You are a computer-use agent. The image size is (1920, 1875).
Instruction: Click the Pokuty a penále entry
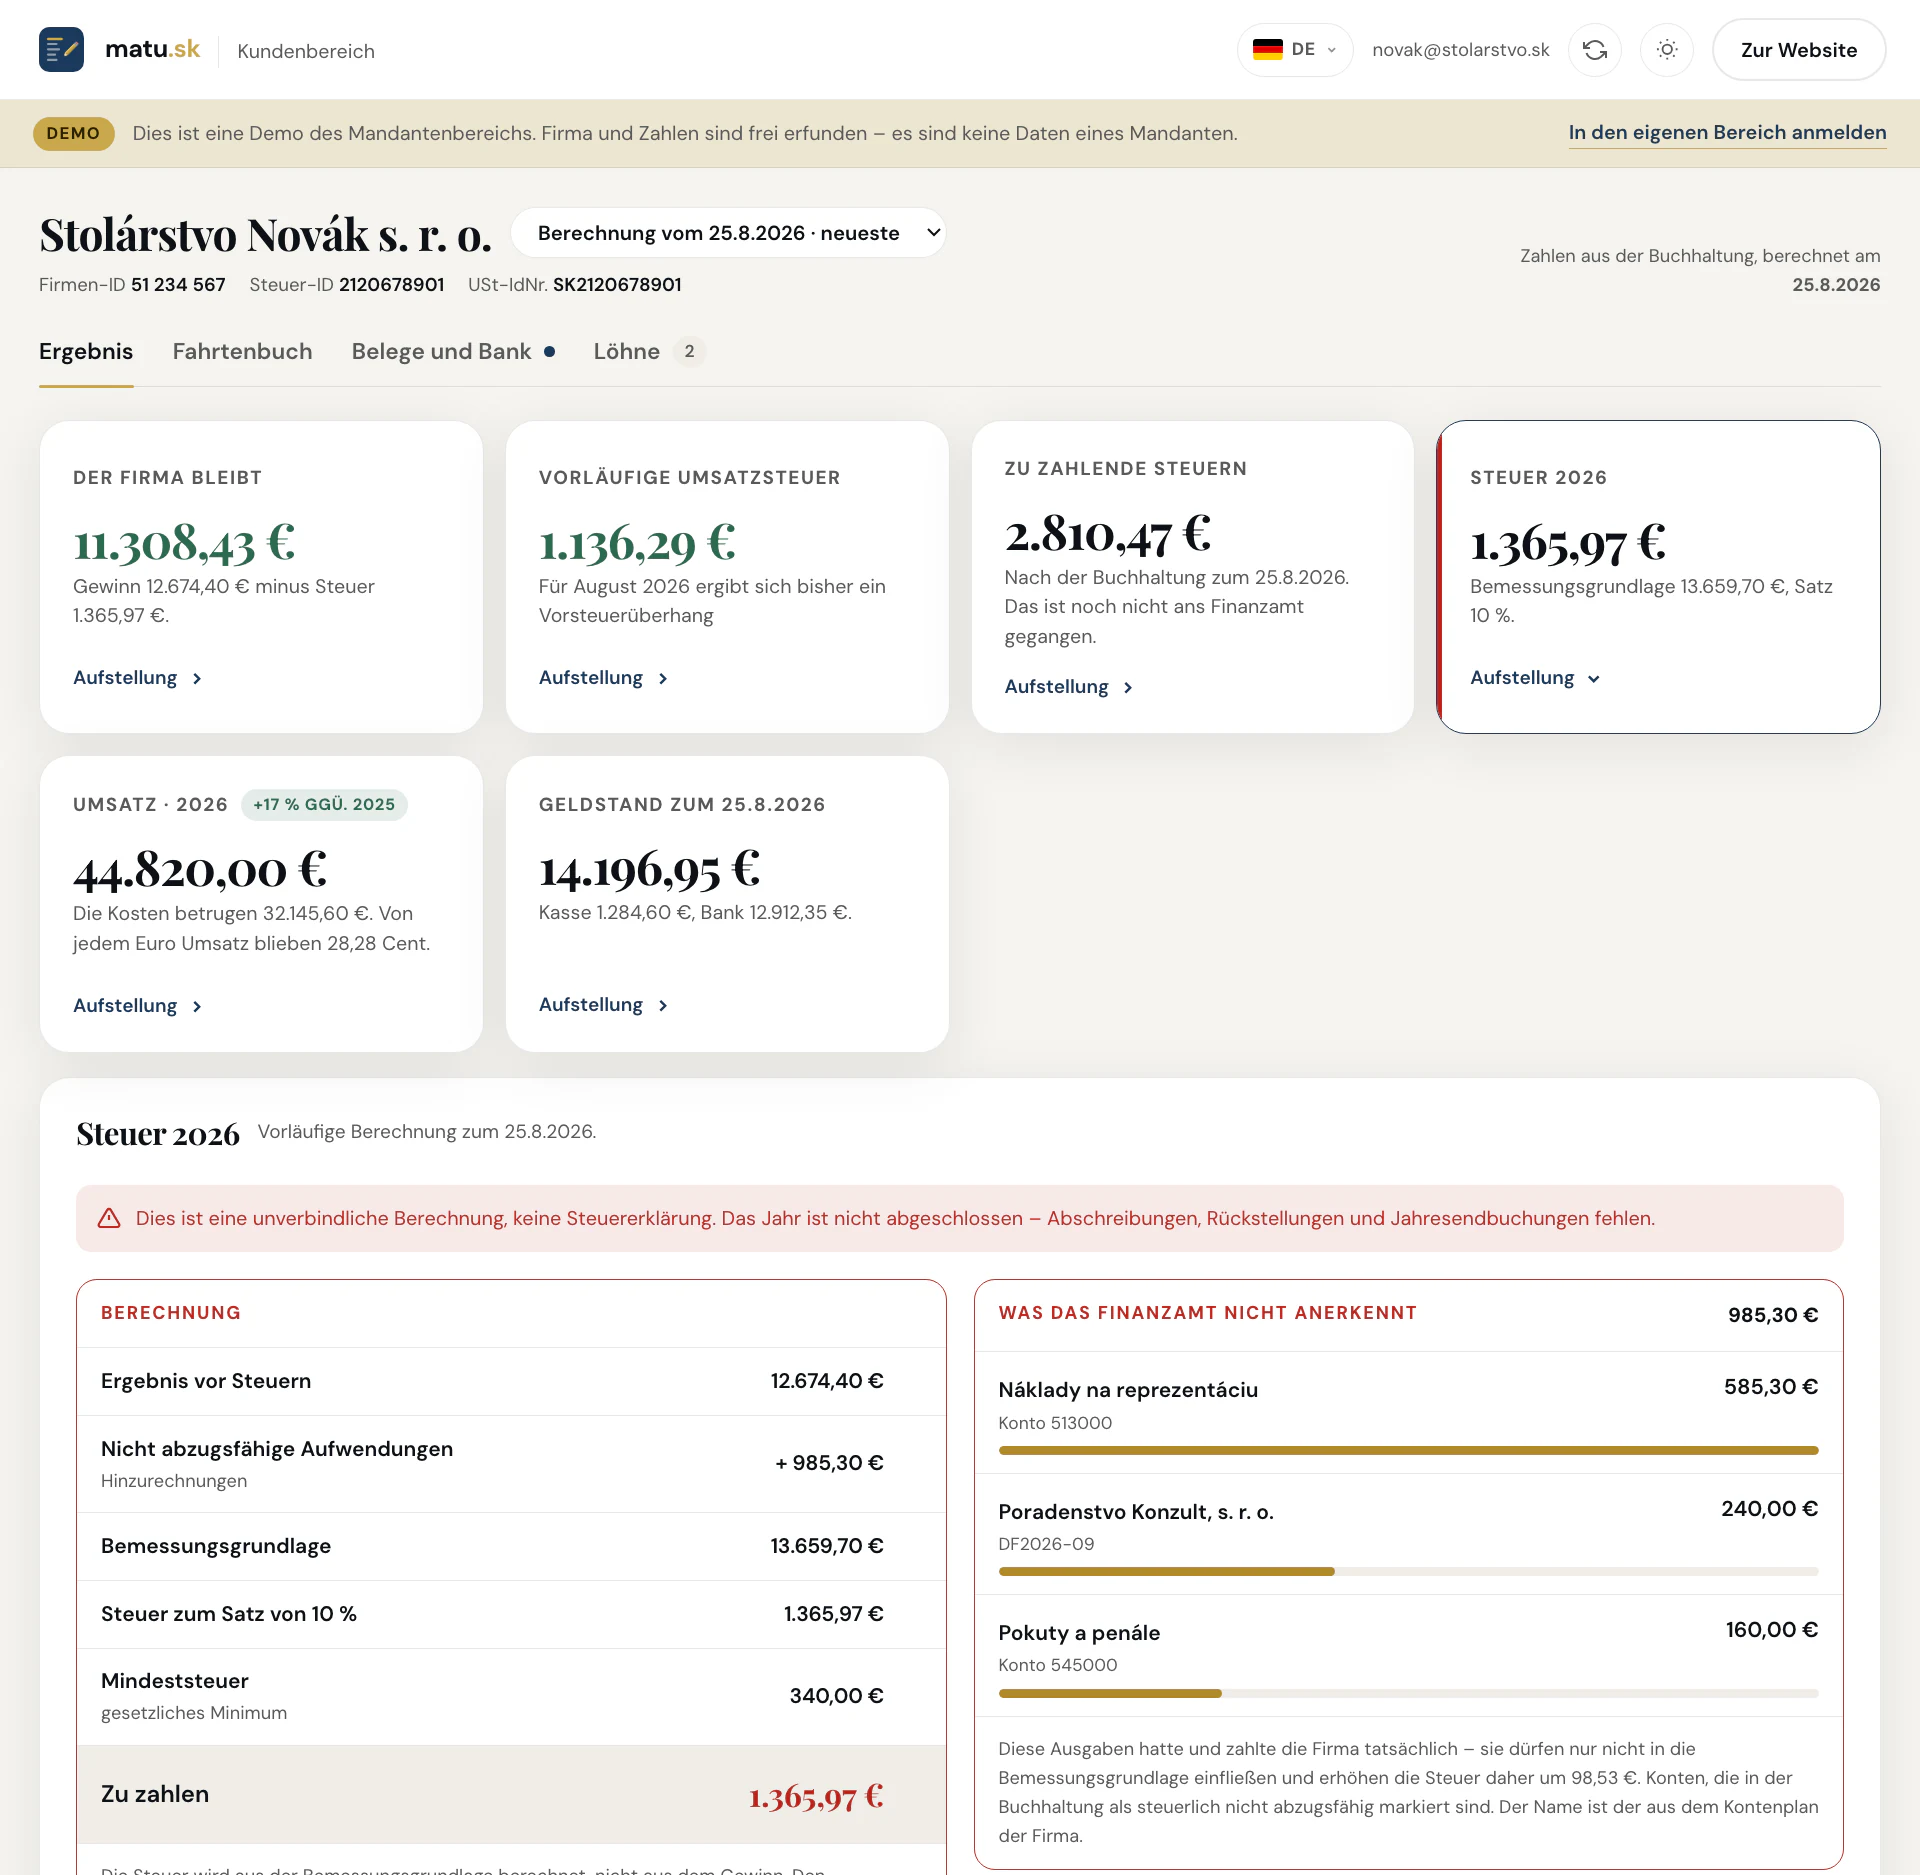(x=1408, y=1655)
